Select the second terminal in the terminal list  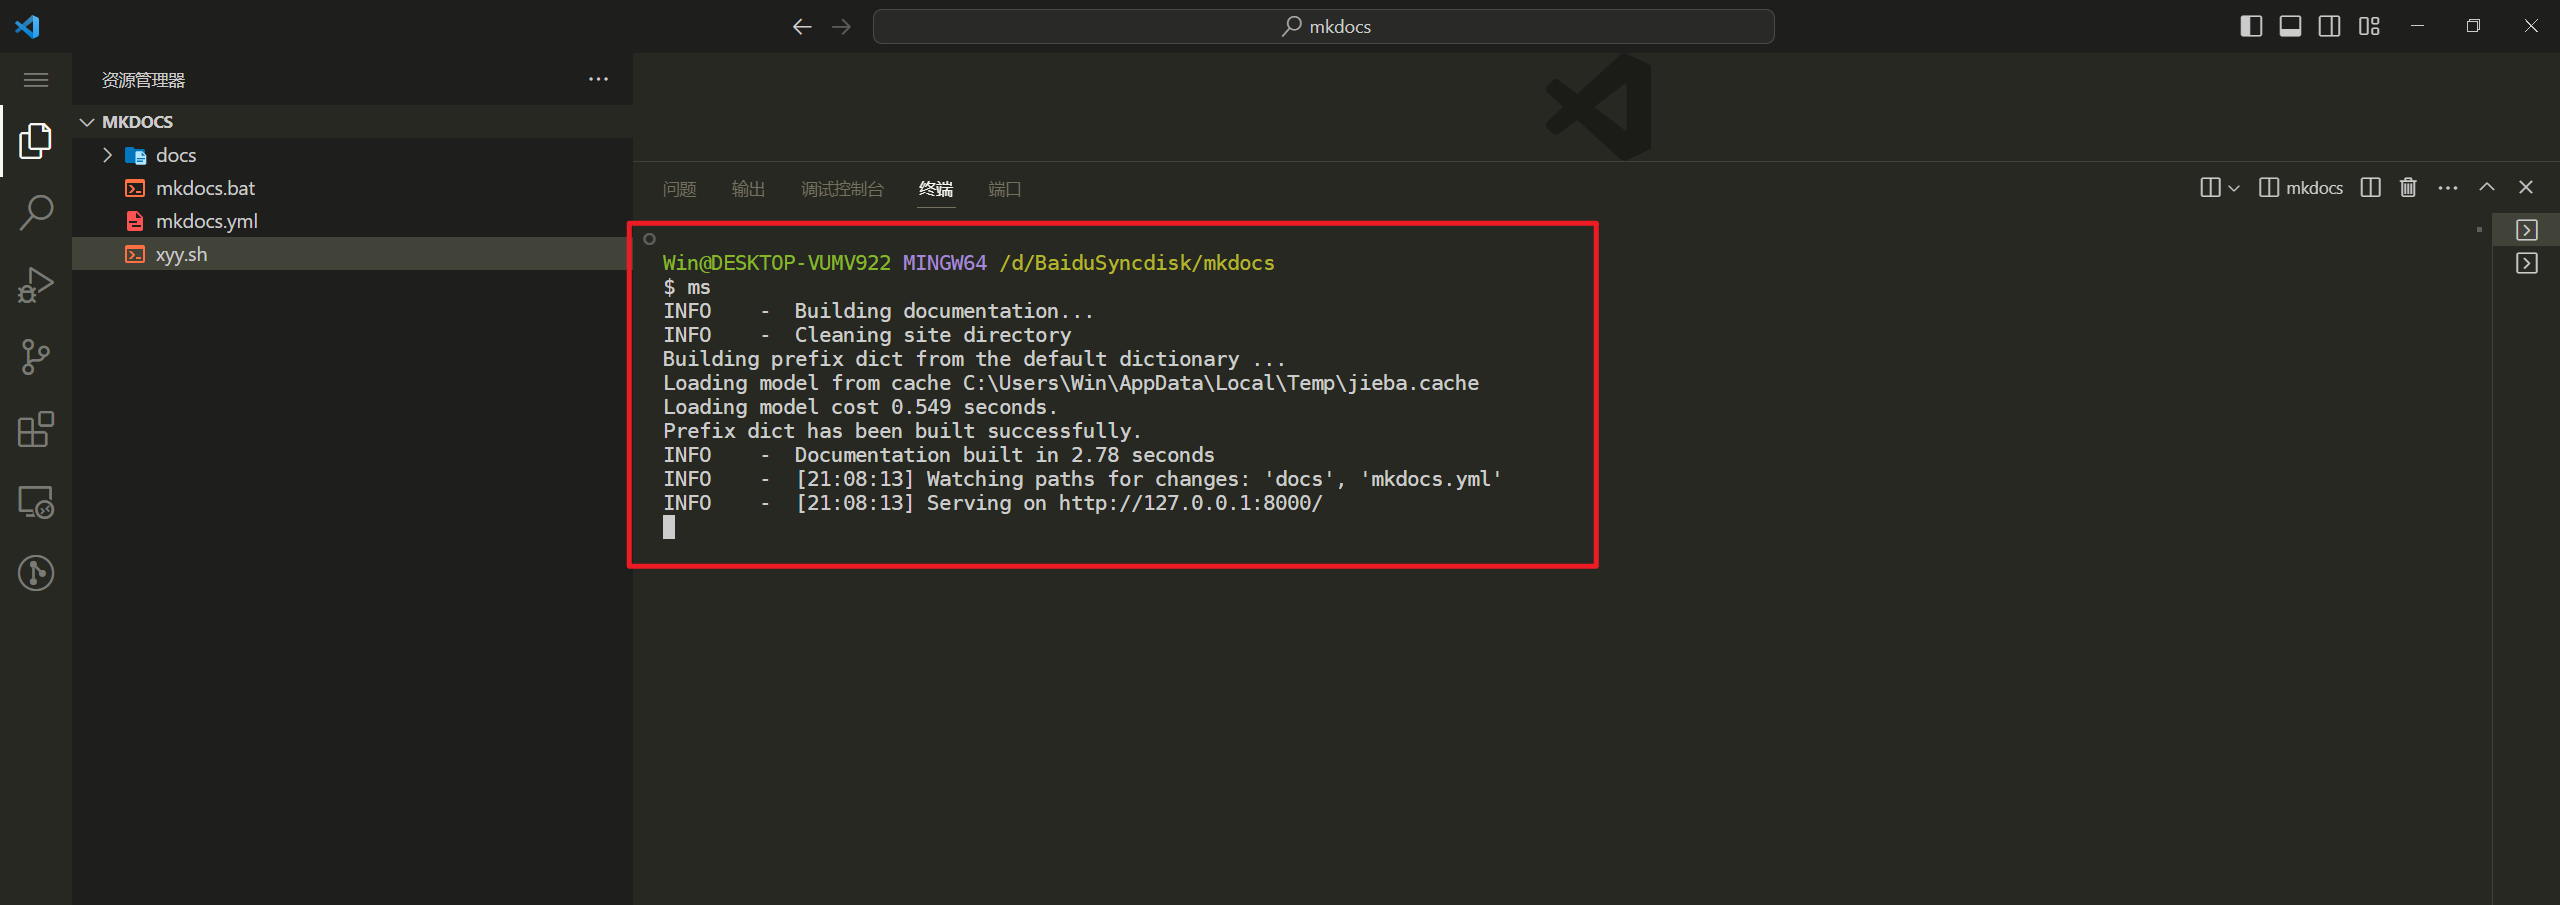tap(2526, 264)
